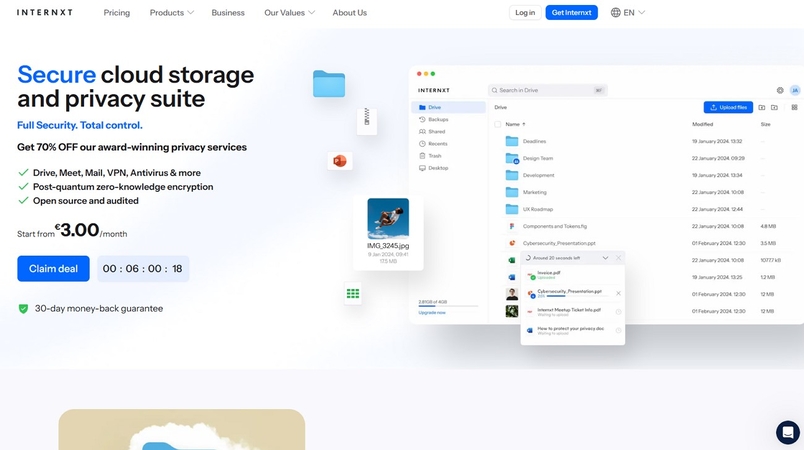Click the Components and Tokens.fig file icon
The image size is (804, 450).
click(x=512, y=226)
